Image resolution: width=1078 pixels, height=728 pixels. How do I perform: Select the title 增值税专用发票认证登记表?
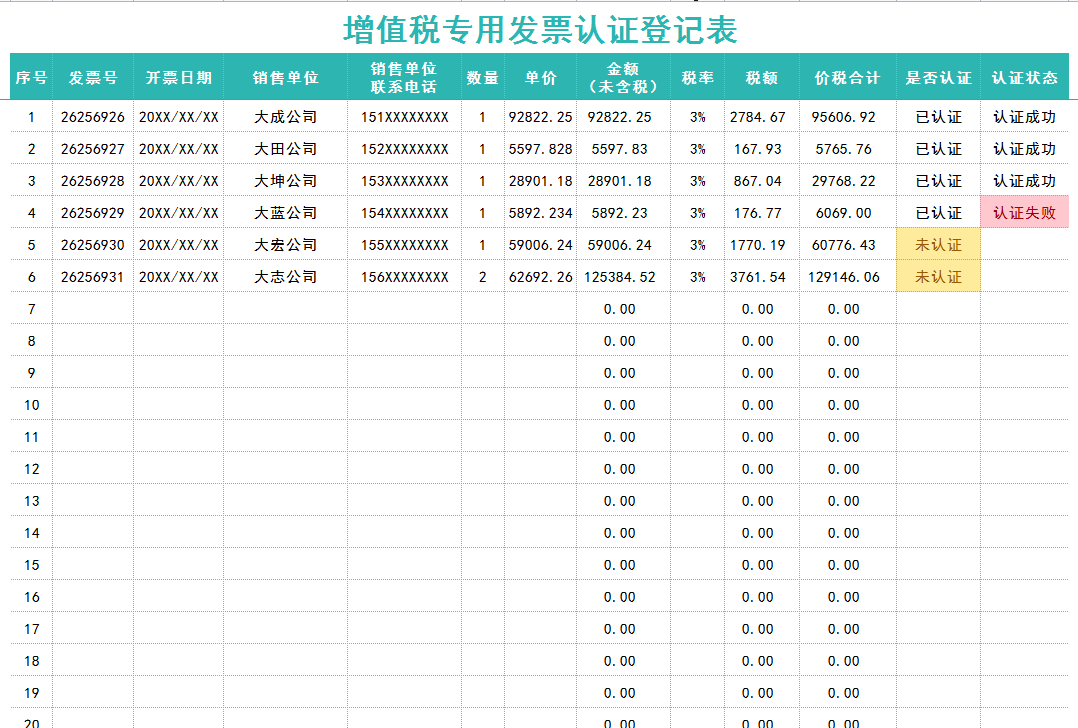pos(540,30)
